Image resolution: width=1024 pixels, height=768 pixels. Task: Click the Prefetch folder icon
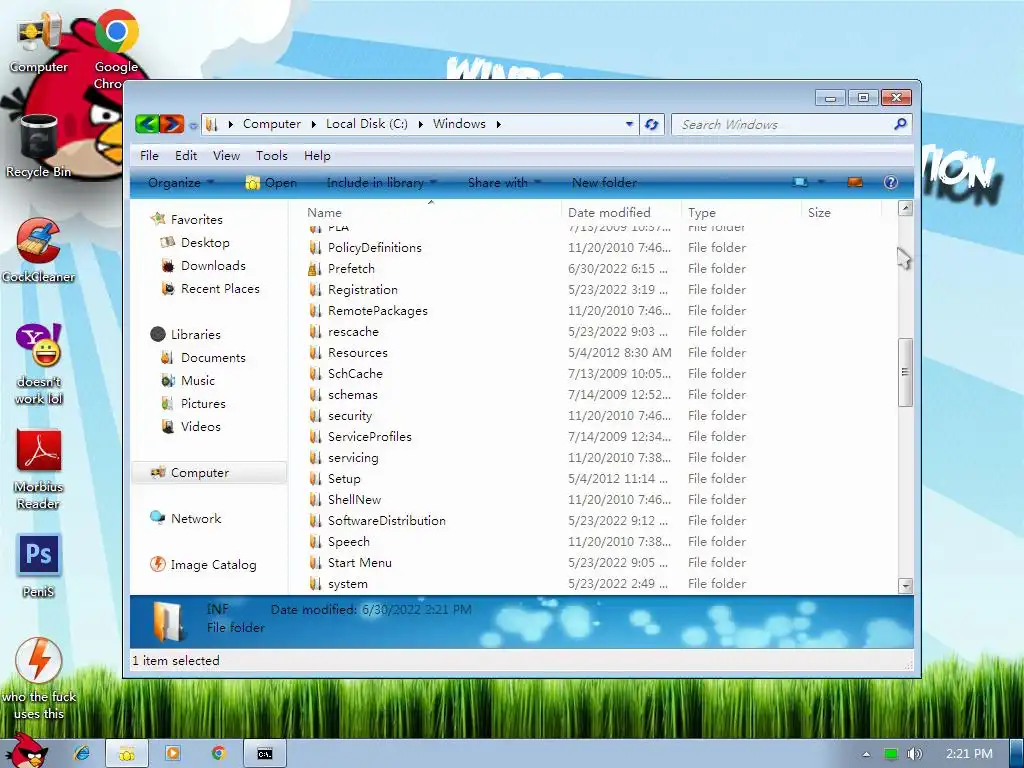tap(315, 268)
